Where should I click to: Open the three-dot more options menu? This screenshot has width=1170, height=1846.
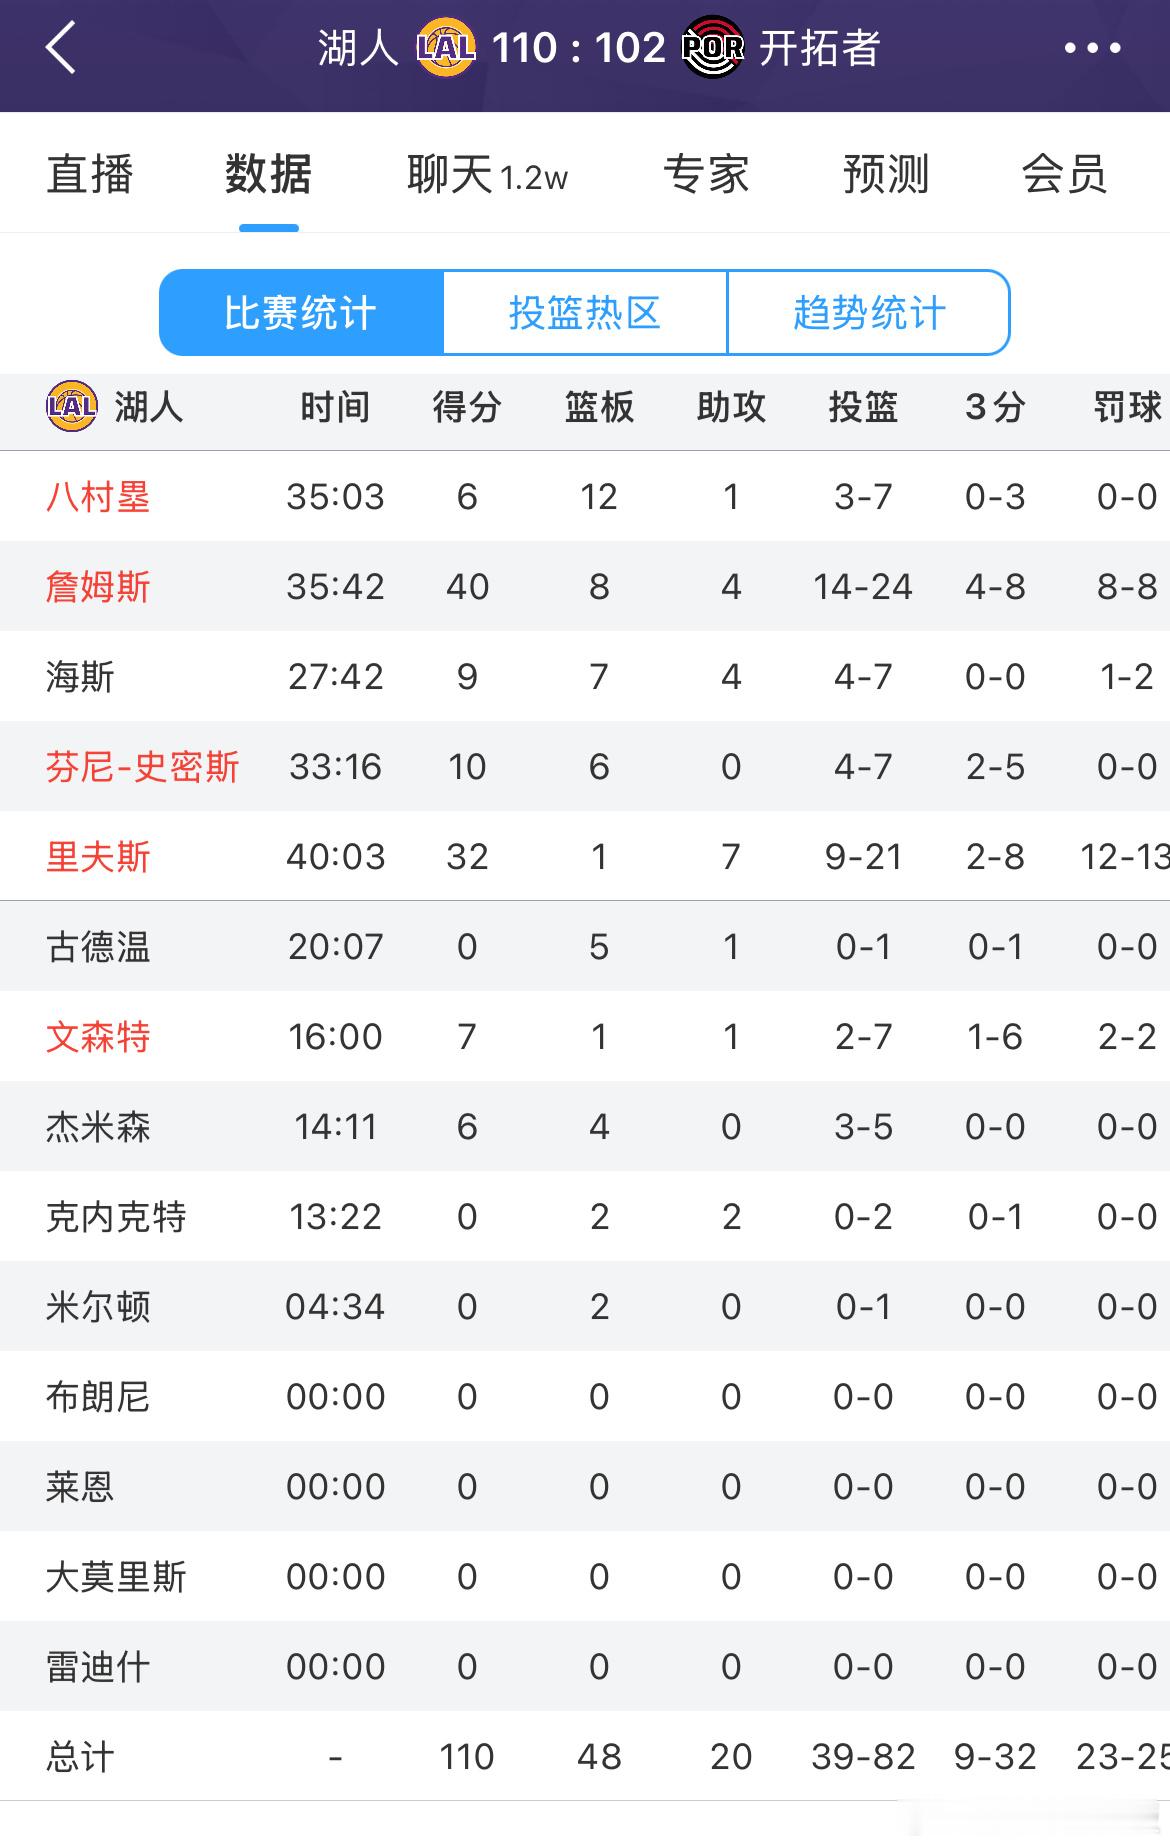coord(1092,48)
